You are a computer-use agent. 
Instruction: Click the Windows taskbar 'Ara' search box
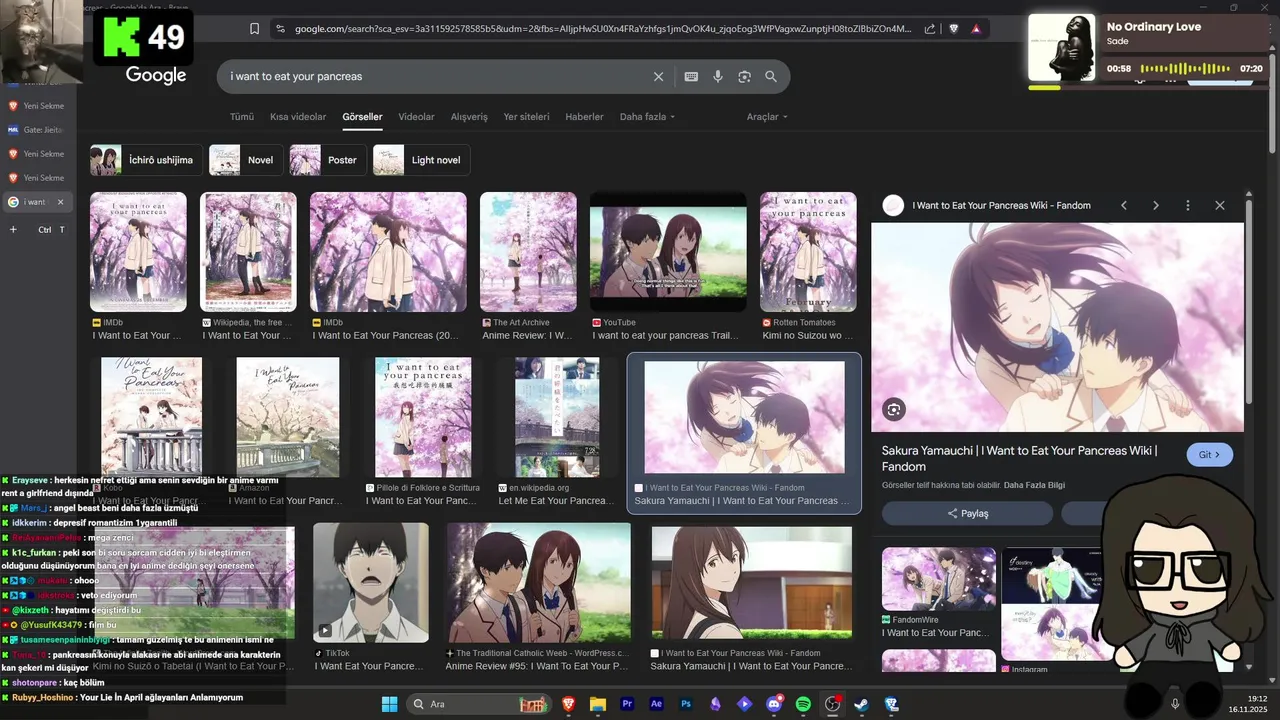click(x=478, y=704)
